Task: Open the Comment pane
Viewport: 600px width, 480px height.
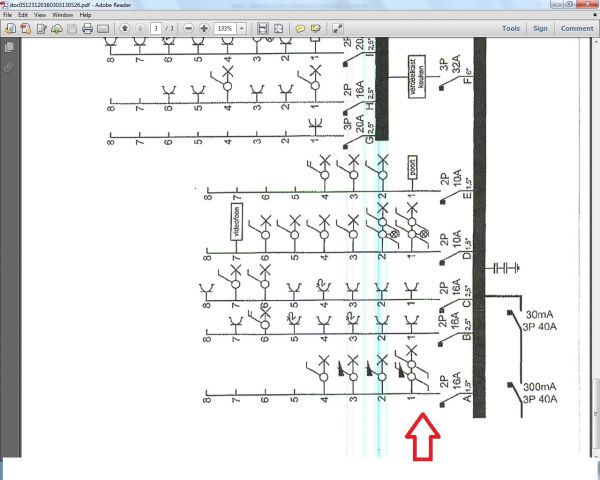Action: click(577, 28)
